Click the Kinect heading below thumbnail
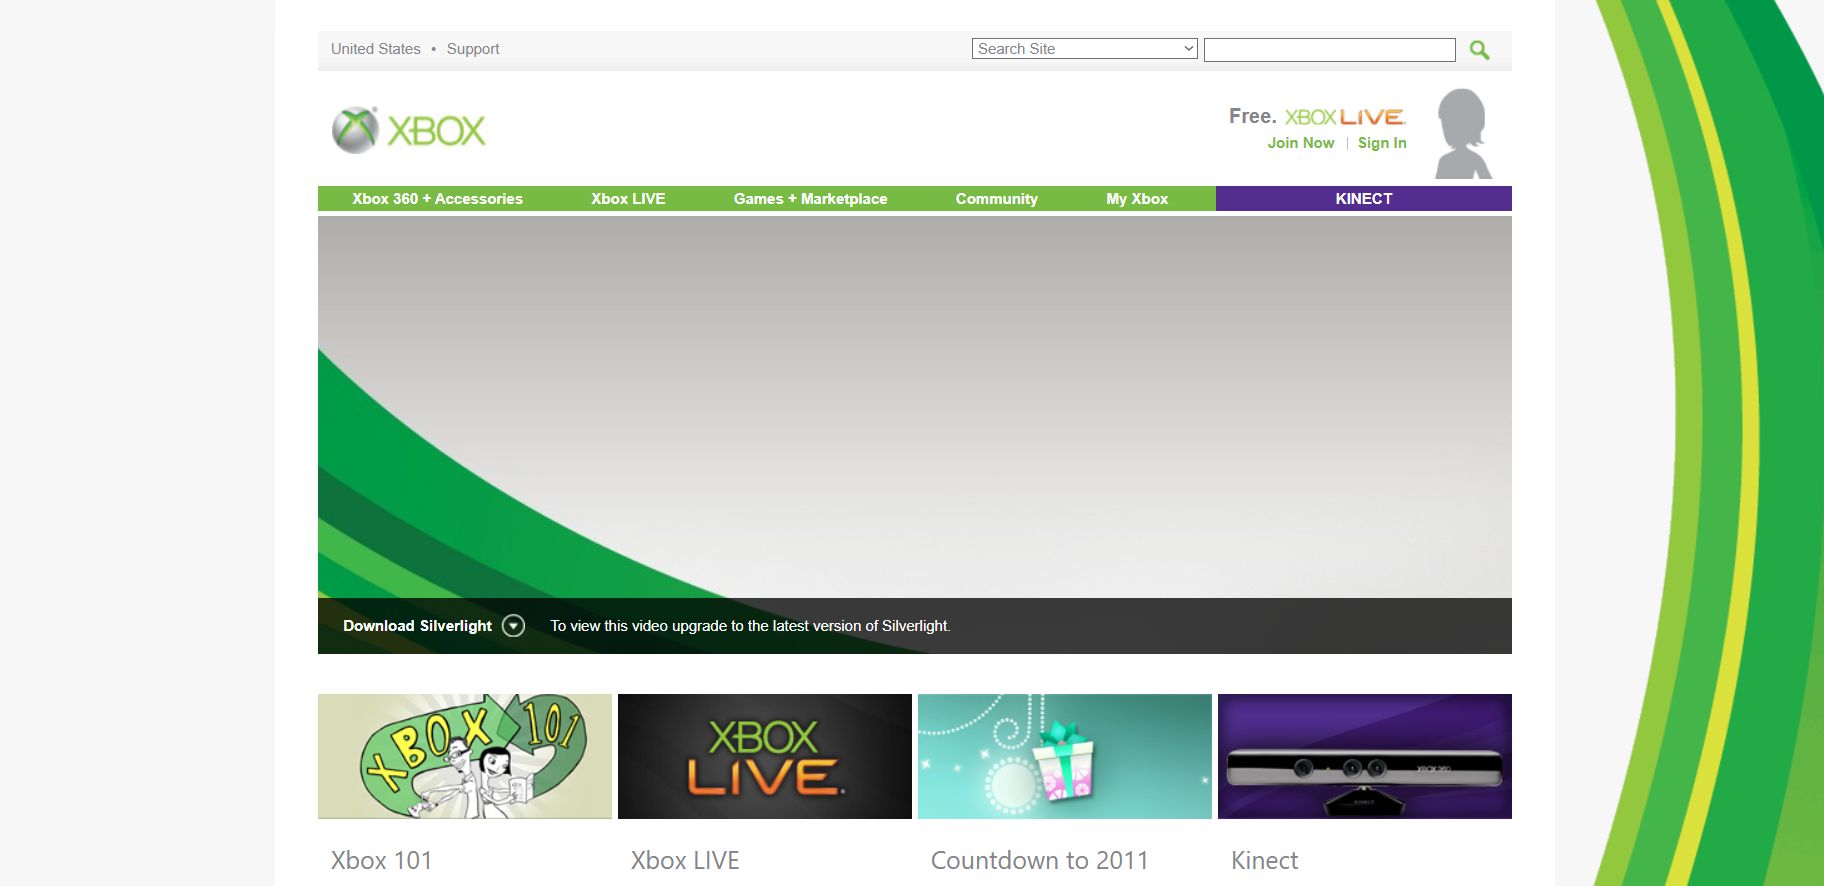This screenshot has width=1824, height=886. [1265, 861]
